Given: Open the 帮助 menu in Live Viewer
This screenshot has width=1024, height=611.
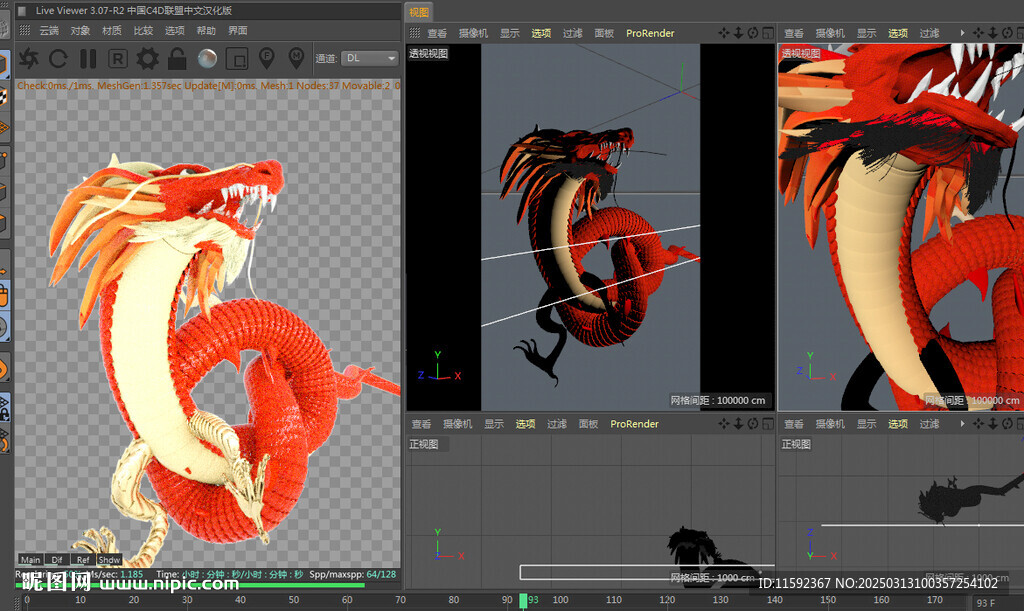Looking at the screenshot, I should (206, 31).
